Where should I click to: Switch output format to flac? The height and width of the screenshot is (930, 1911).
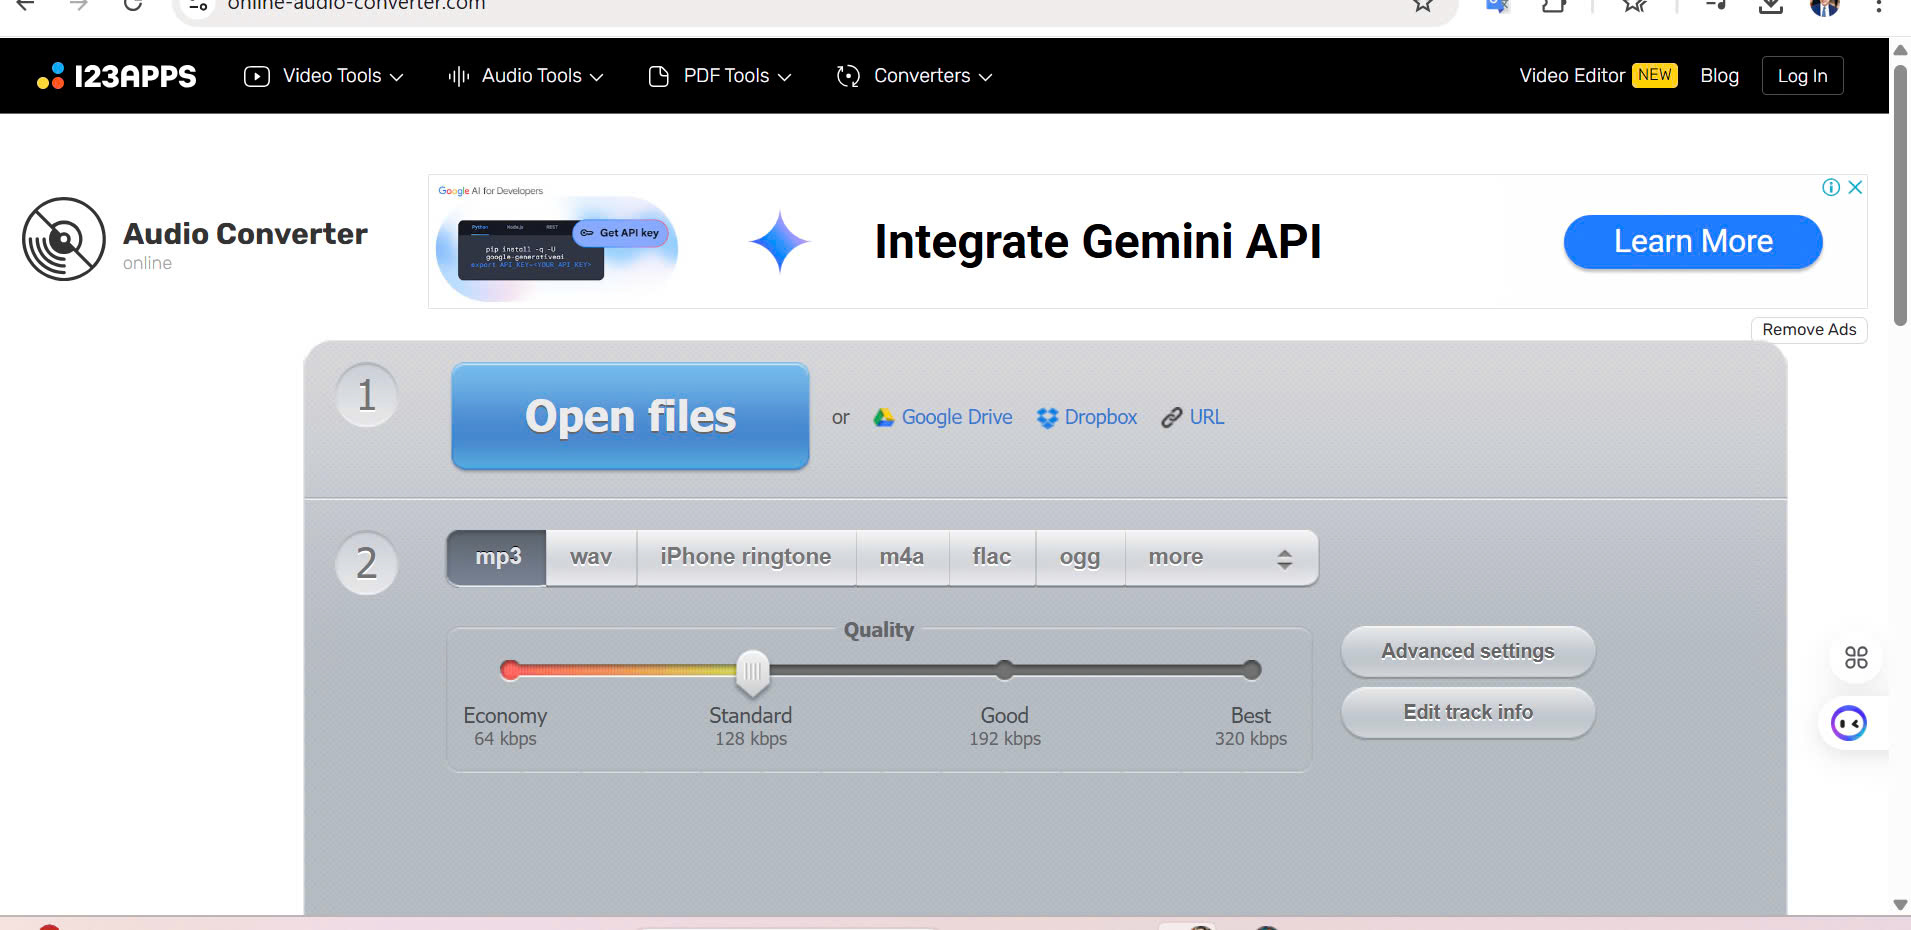pos(991,557)
